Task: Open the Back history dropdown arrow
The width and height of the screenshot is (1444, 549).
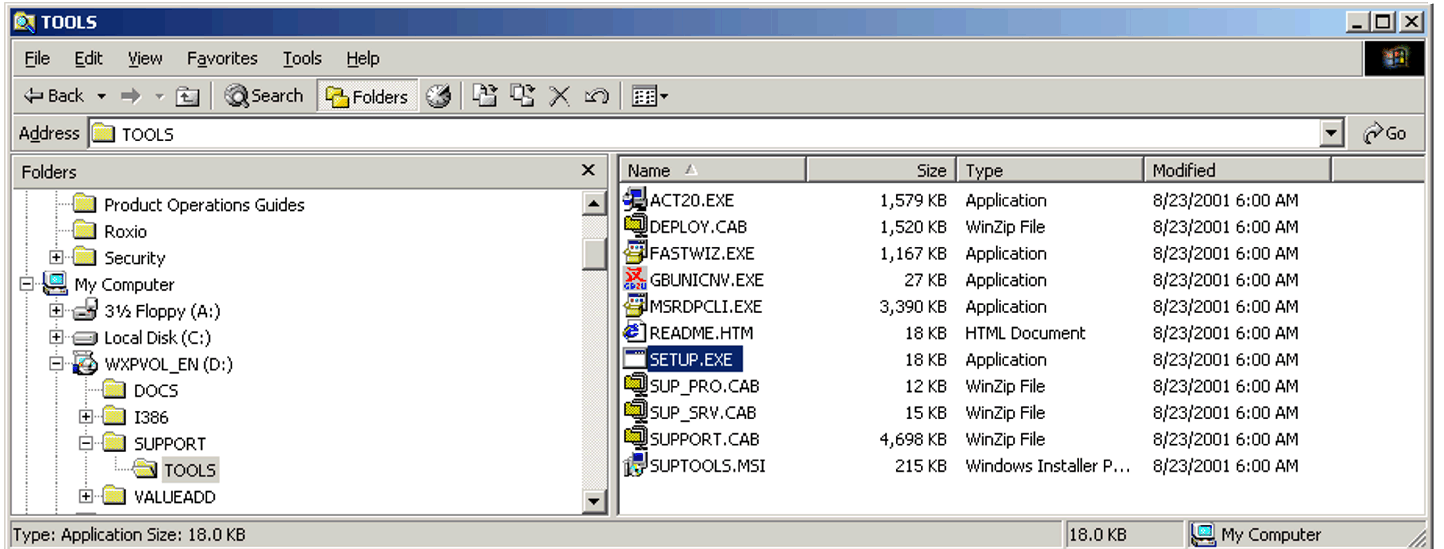Action: (101, 96)
